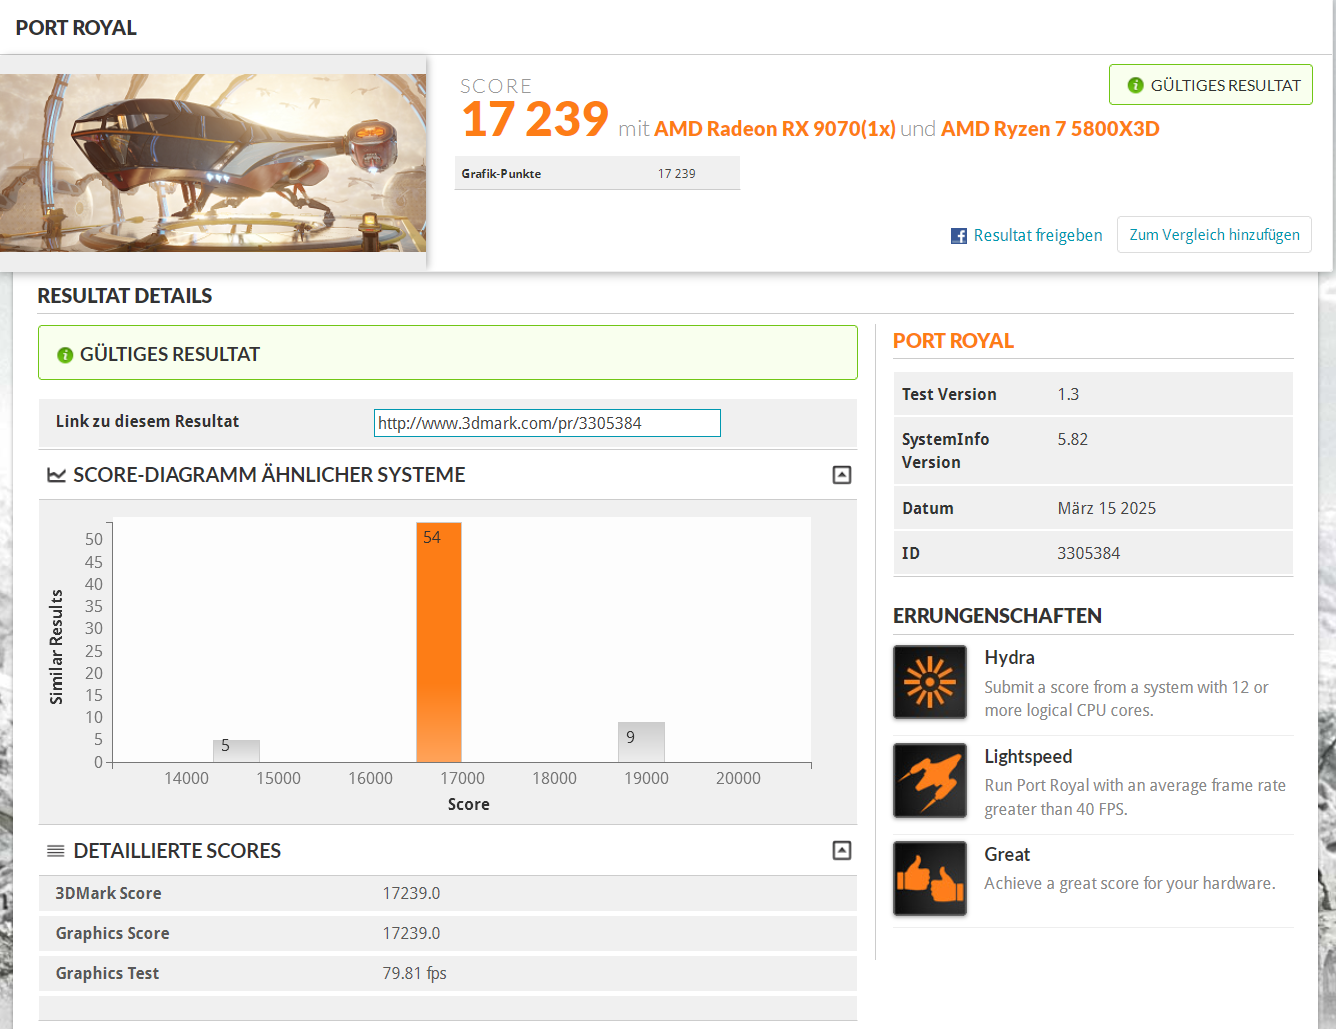Select the result link input field
Screen dimensions: 1336x1029
[547, 423]
